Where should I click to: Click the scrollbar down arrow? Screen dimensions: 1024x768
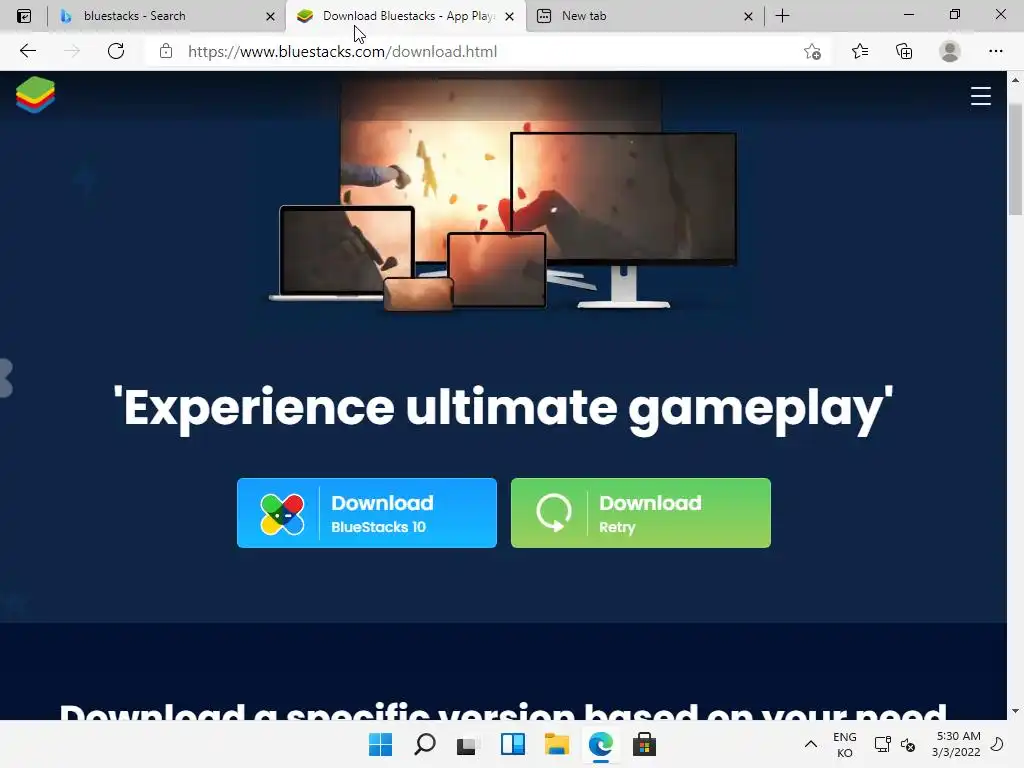click(1015, 711)
